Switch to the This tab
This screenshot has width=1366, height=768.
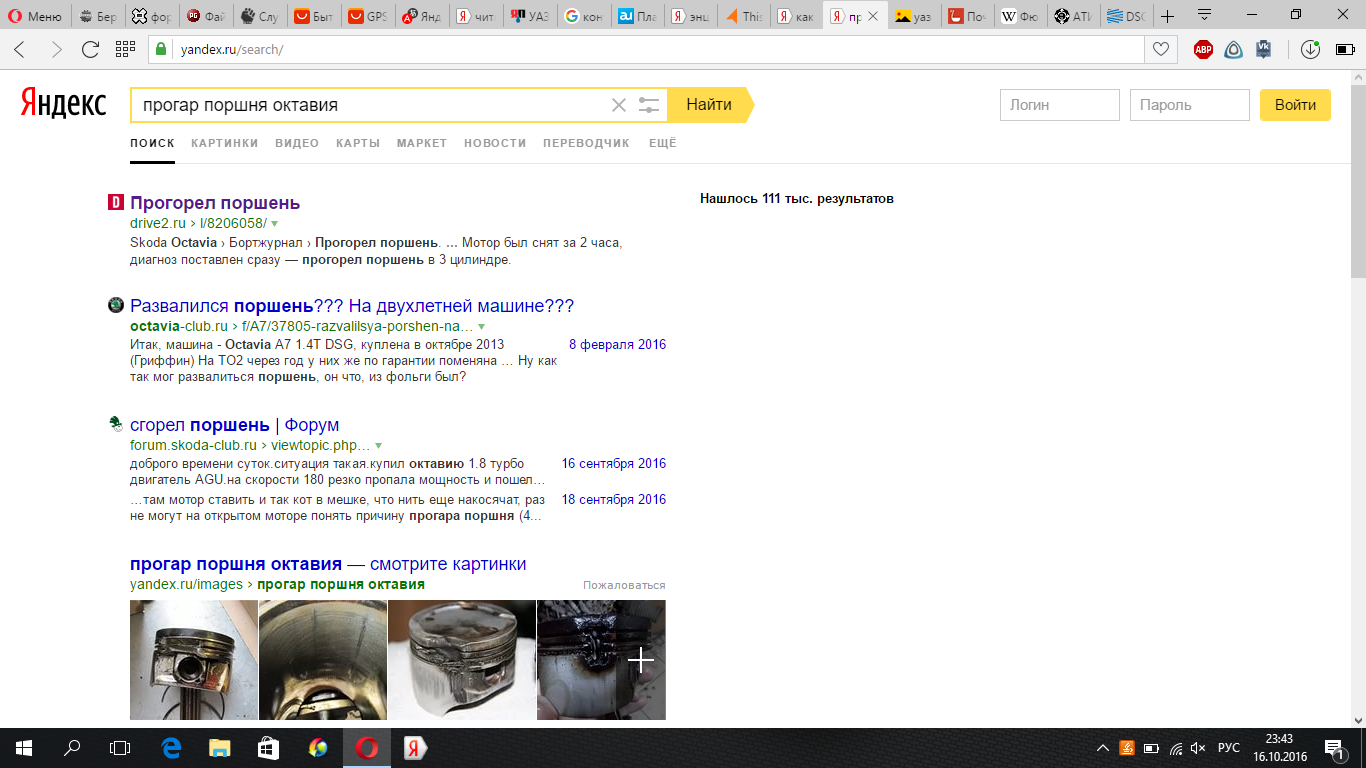pyautogui.click(x=745, y=16)
